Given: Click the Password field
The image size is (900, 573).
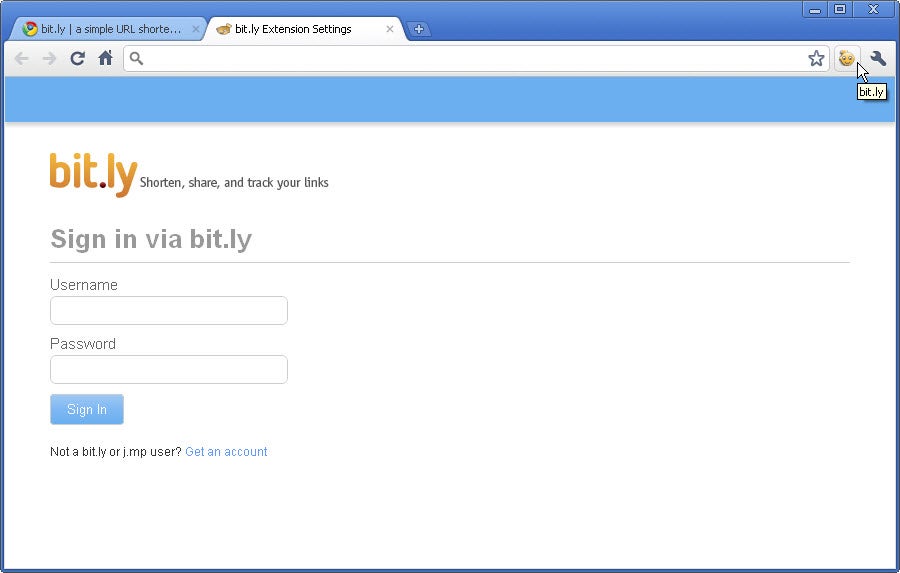Looking at the screenshot, I should 169,369.
